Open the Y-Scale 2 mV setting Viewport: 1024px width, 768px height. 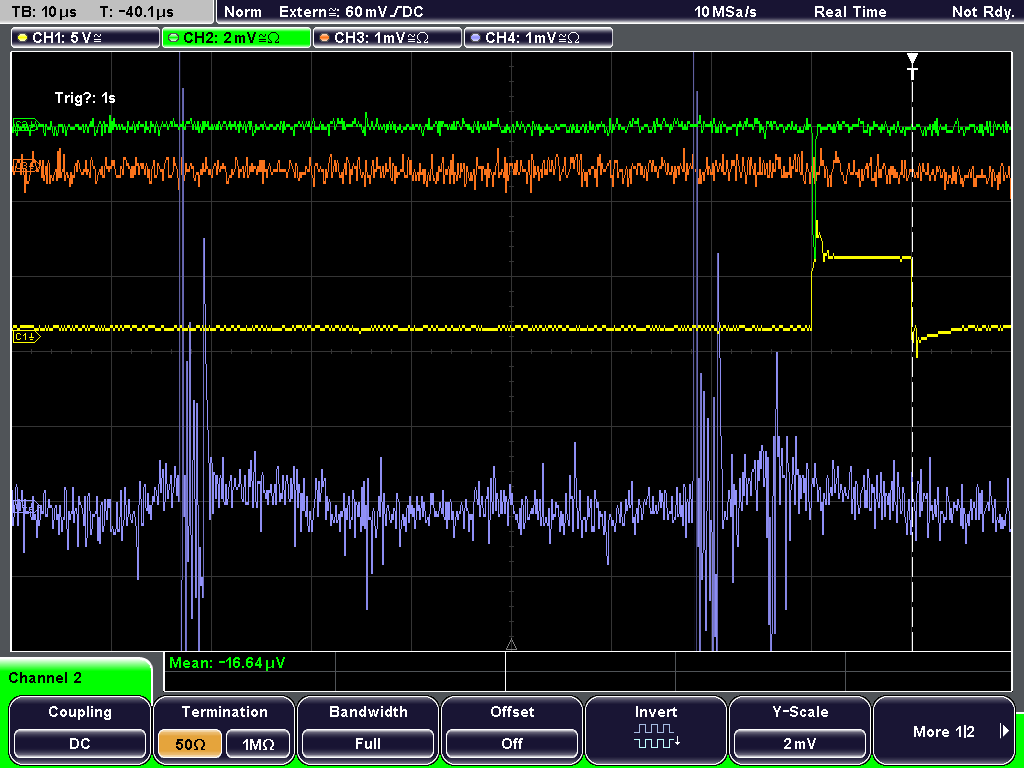800,729
